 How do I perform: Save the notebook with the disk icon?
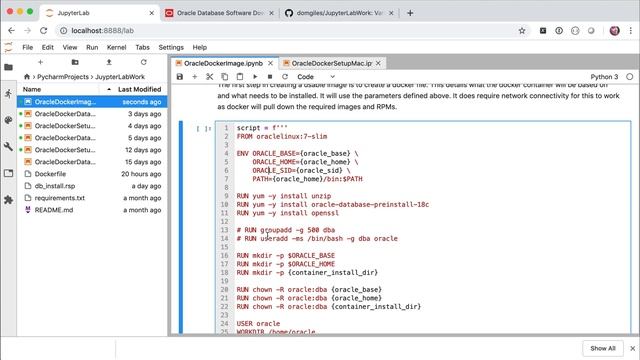pos(180,77)
